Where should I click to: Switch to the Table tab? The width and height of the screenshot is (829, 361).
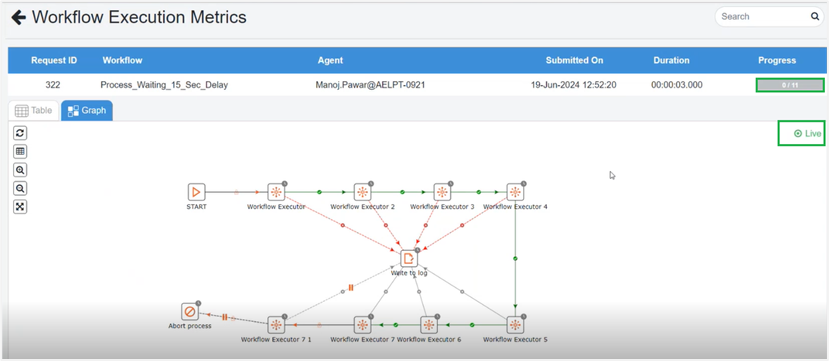pos(34,110)
